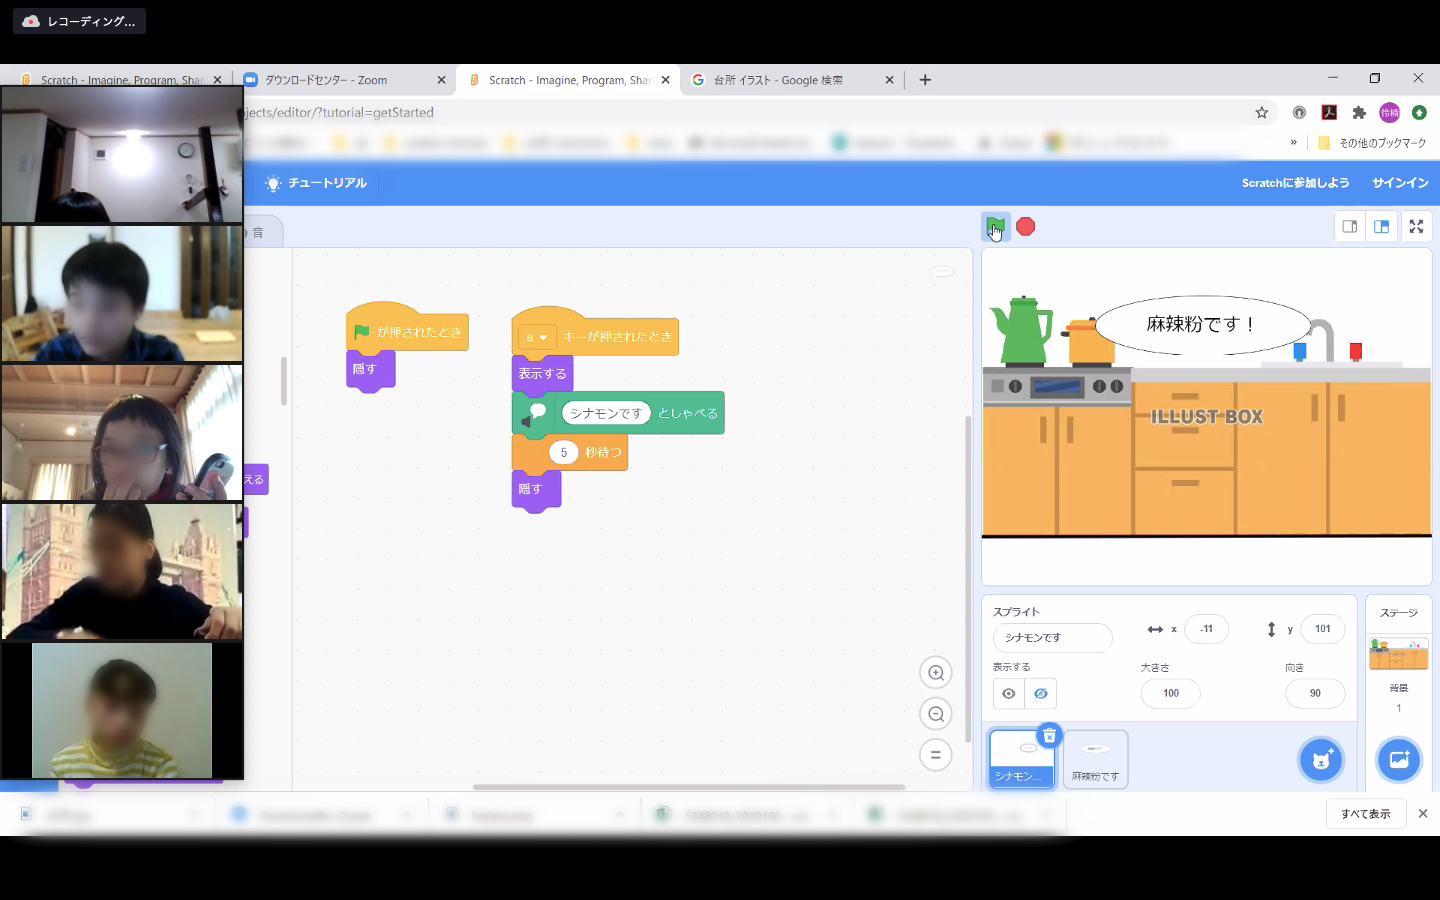Viewport: 1440px width, 900px height.
Task: Click the green flag to run project
Action: [995, 226]
